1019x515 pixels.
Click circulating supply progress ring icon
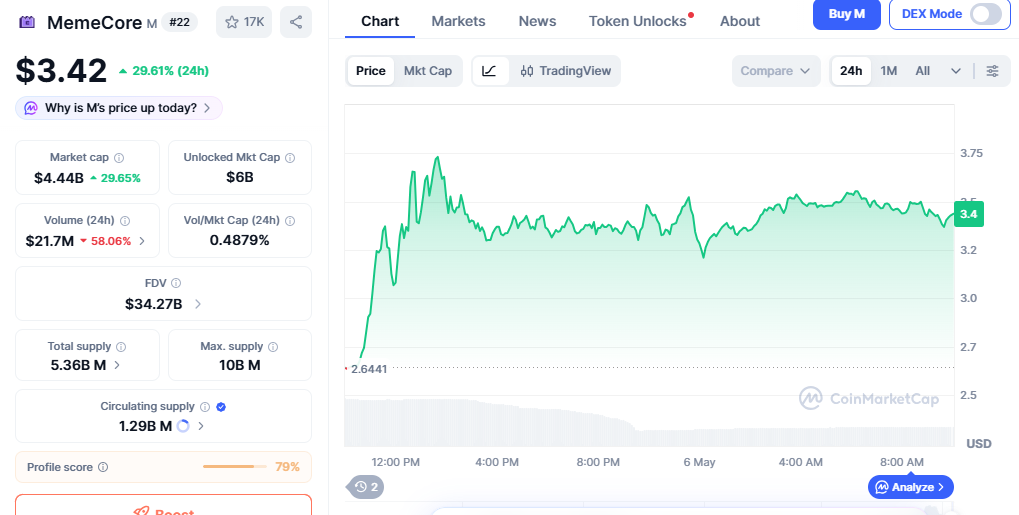pos(183,426)
